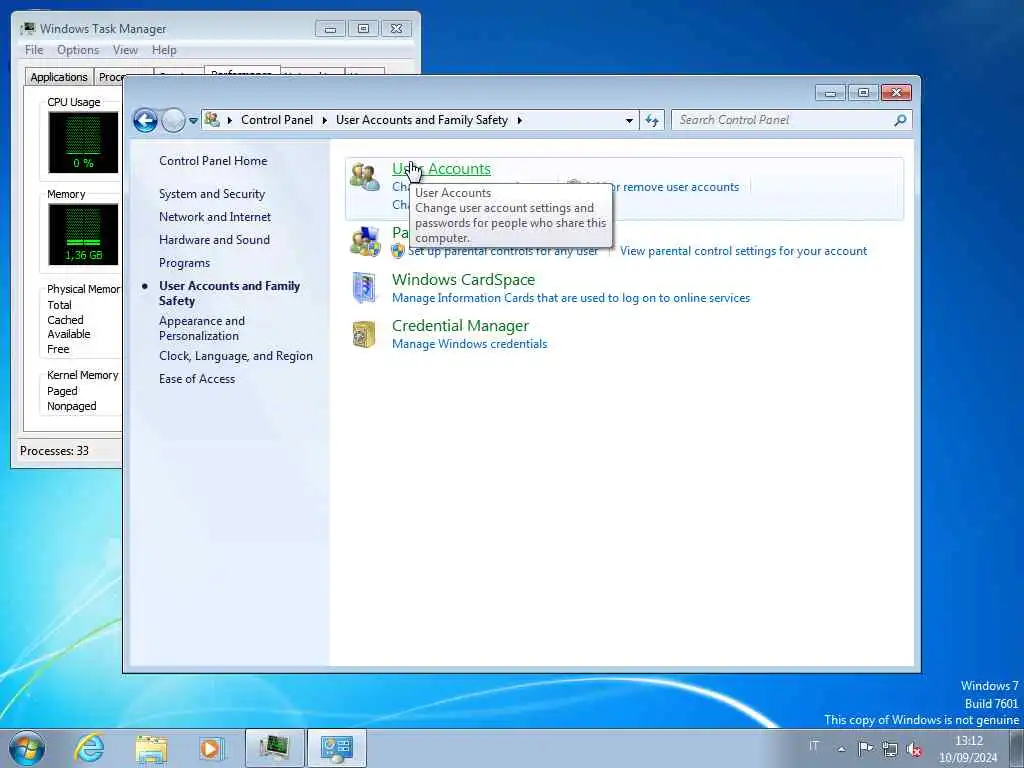Screen dimensions: 1024x768
Task: Click the Parental Controls icon
Action: pyautogui.click(x=364, y=242)
